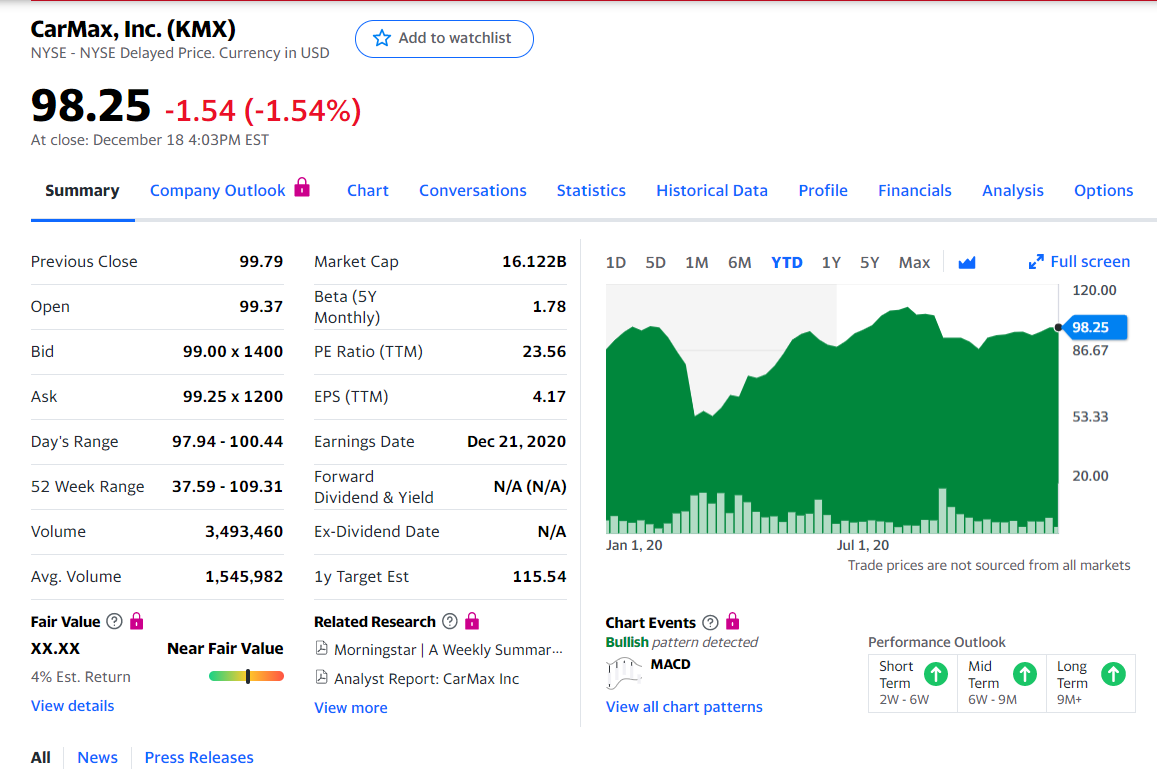
Task: Click the lock icon next to Chart Events
Action: point(733,621)
